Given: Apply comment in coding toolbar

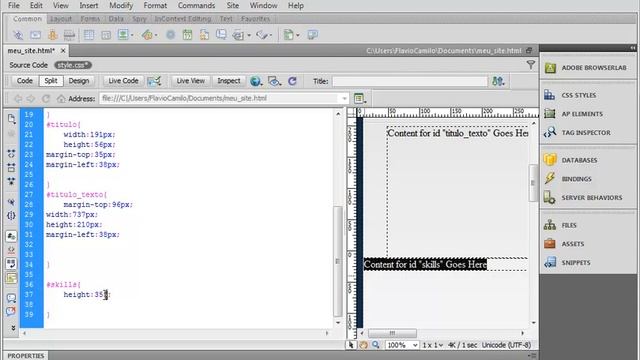Looking at the screenshot, I should tap(11, 298).
